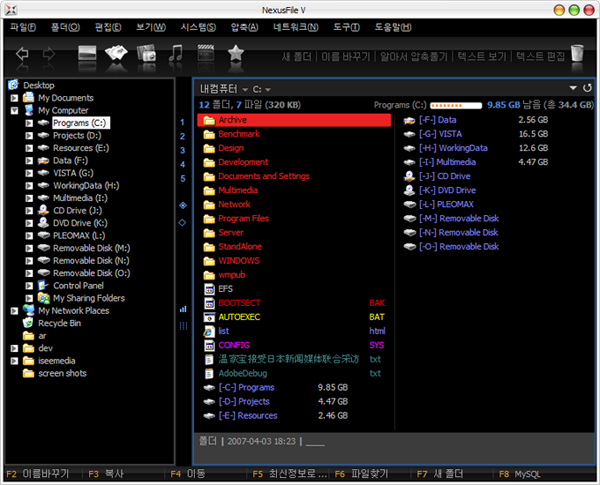Click the F8 MySQL function button
Image resolution: width=600 pixels, height=485 pixels.
[520, 474]
